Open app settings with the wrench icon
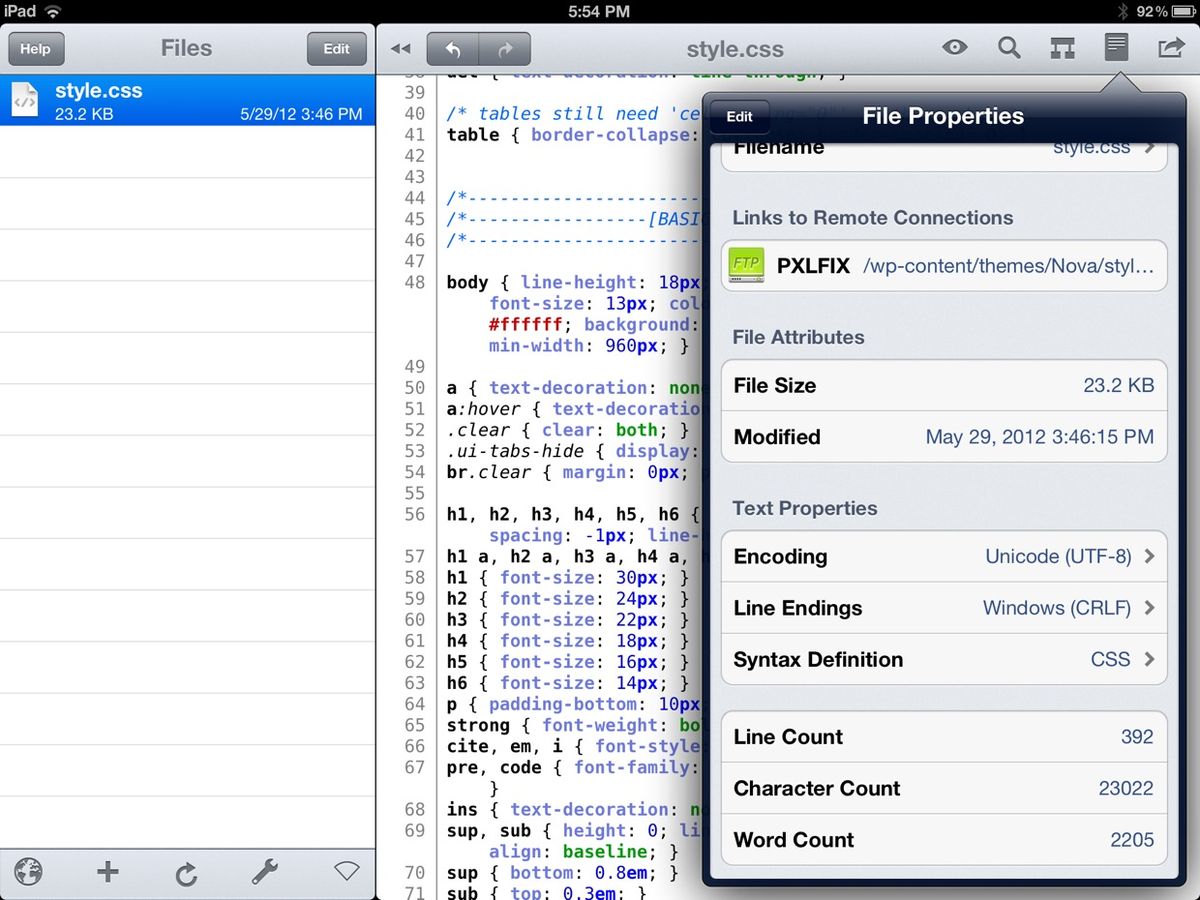Viewport: 1200px width, 900px height. coord(265,871)
